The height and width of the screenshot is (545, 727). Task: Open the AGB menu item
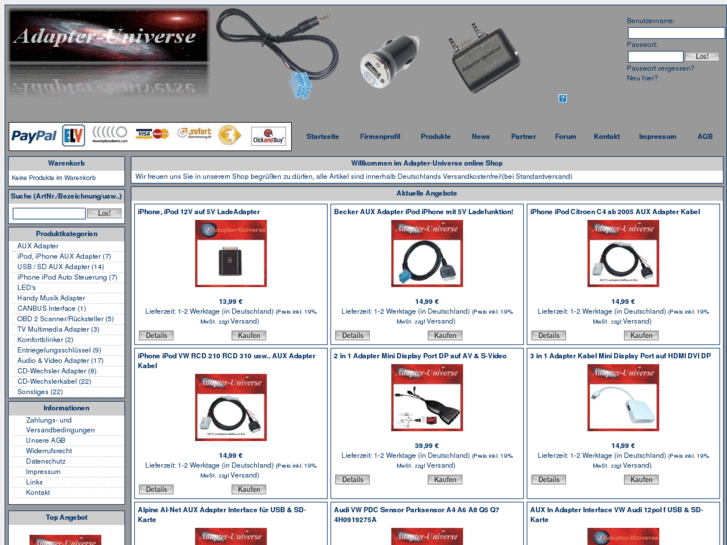705,136
